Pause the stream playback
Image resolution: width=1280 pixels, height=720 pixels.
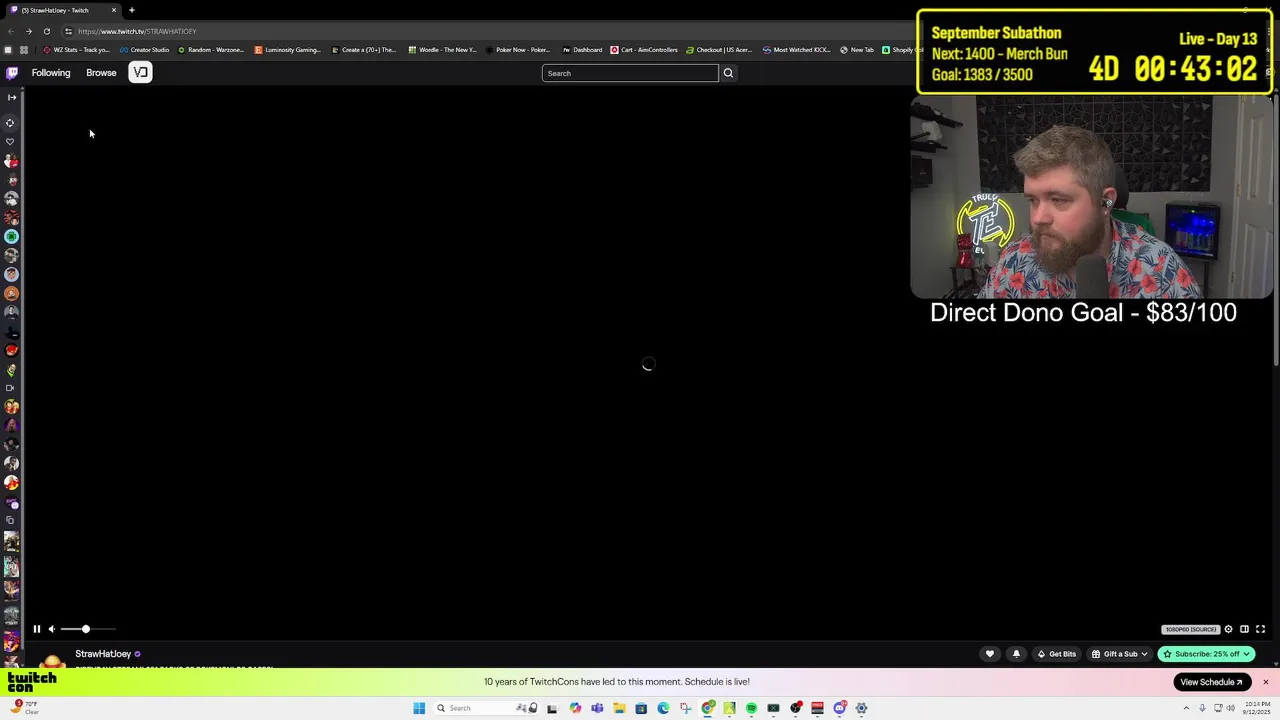37,629
